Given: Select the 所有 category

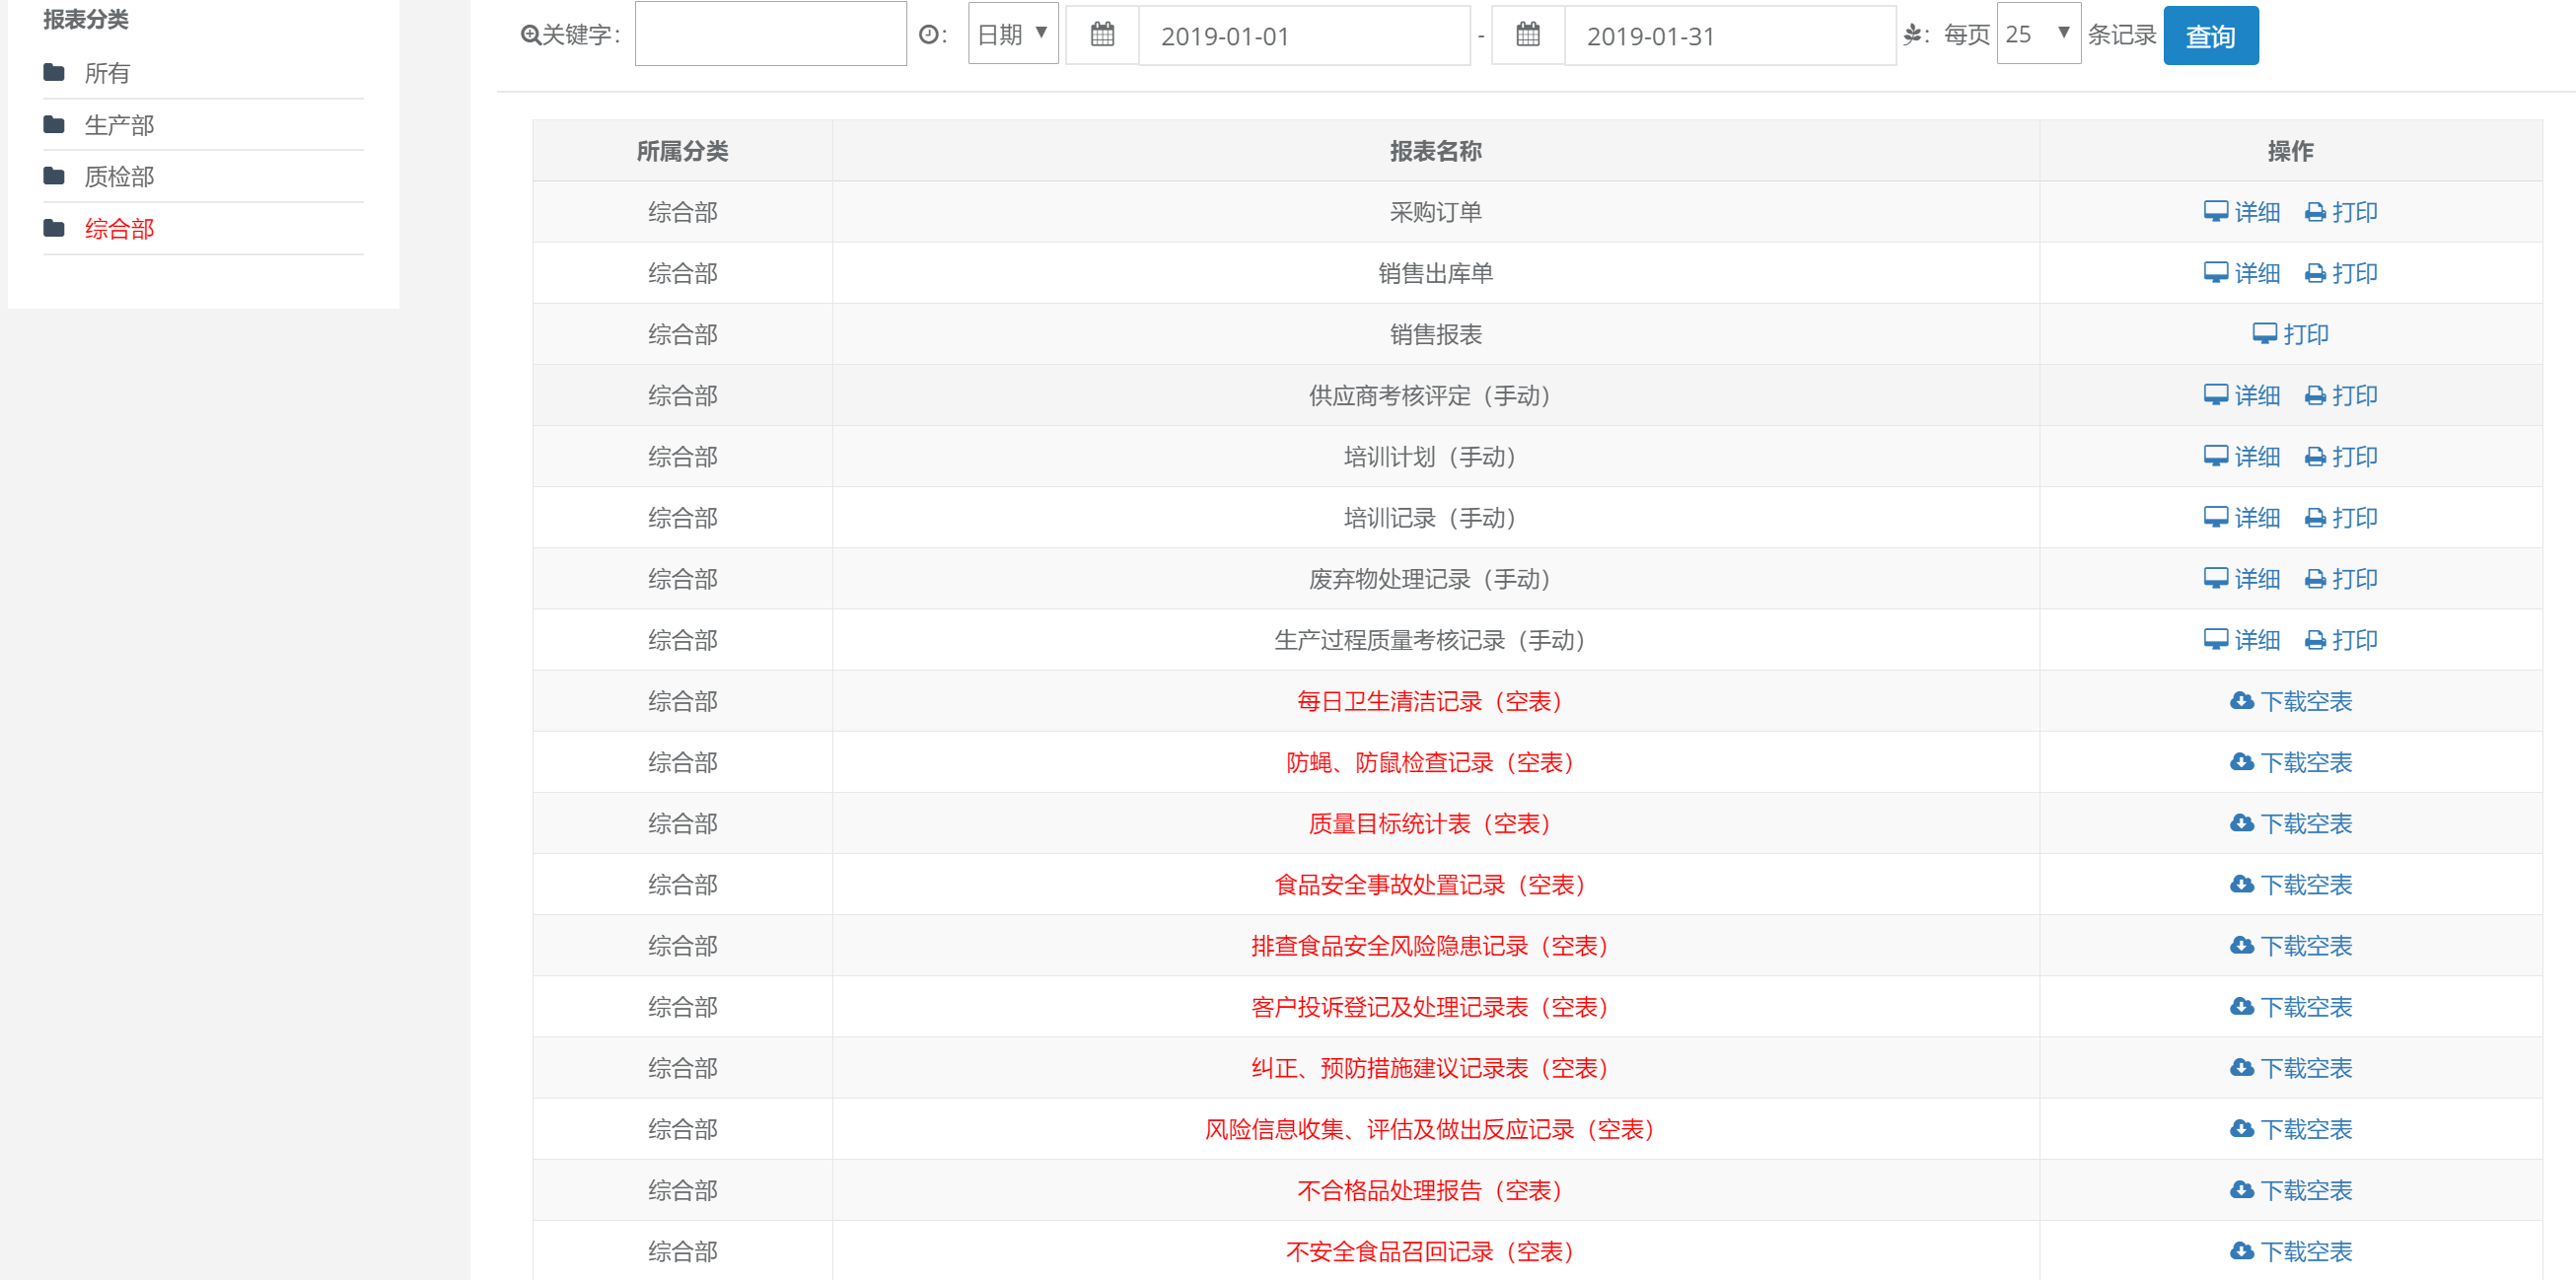Looking at the screenshot, I should click(x=107, y=73).
